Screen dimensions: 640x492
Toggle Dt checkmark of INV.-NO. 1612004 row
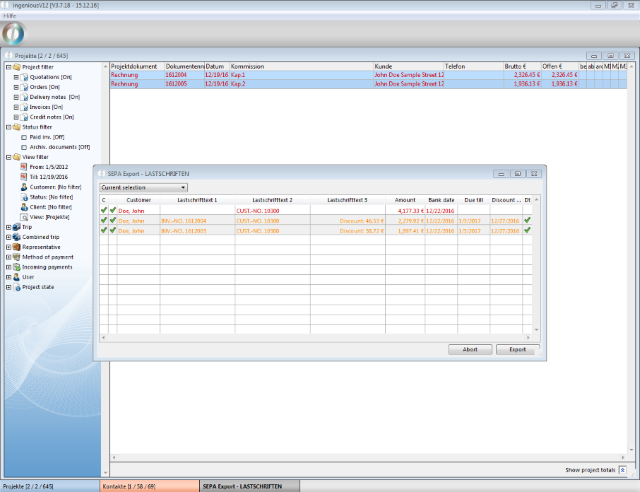[x=527, y=220]
